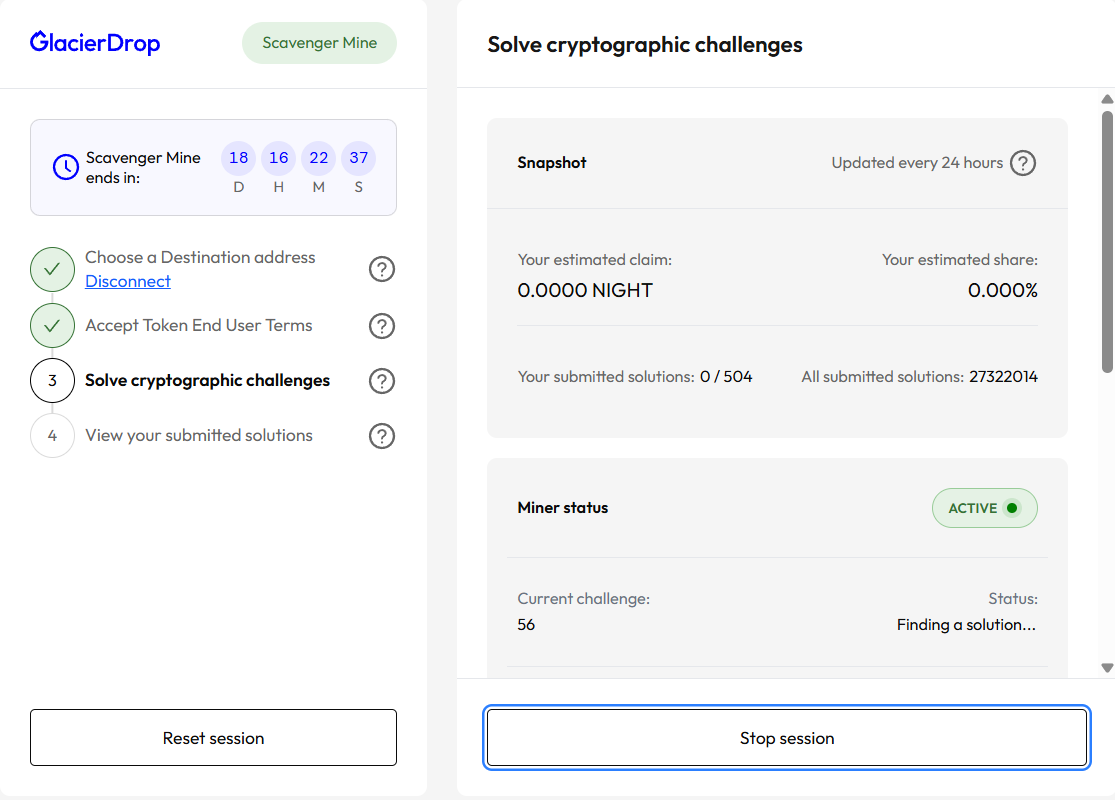Click the scrollbar up arrow

(x=1106, y=99)
